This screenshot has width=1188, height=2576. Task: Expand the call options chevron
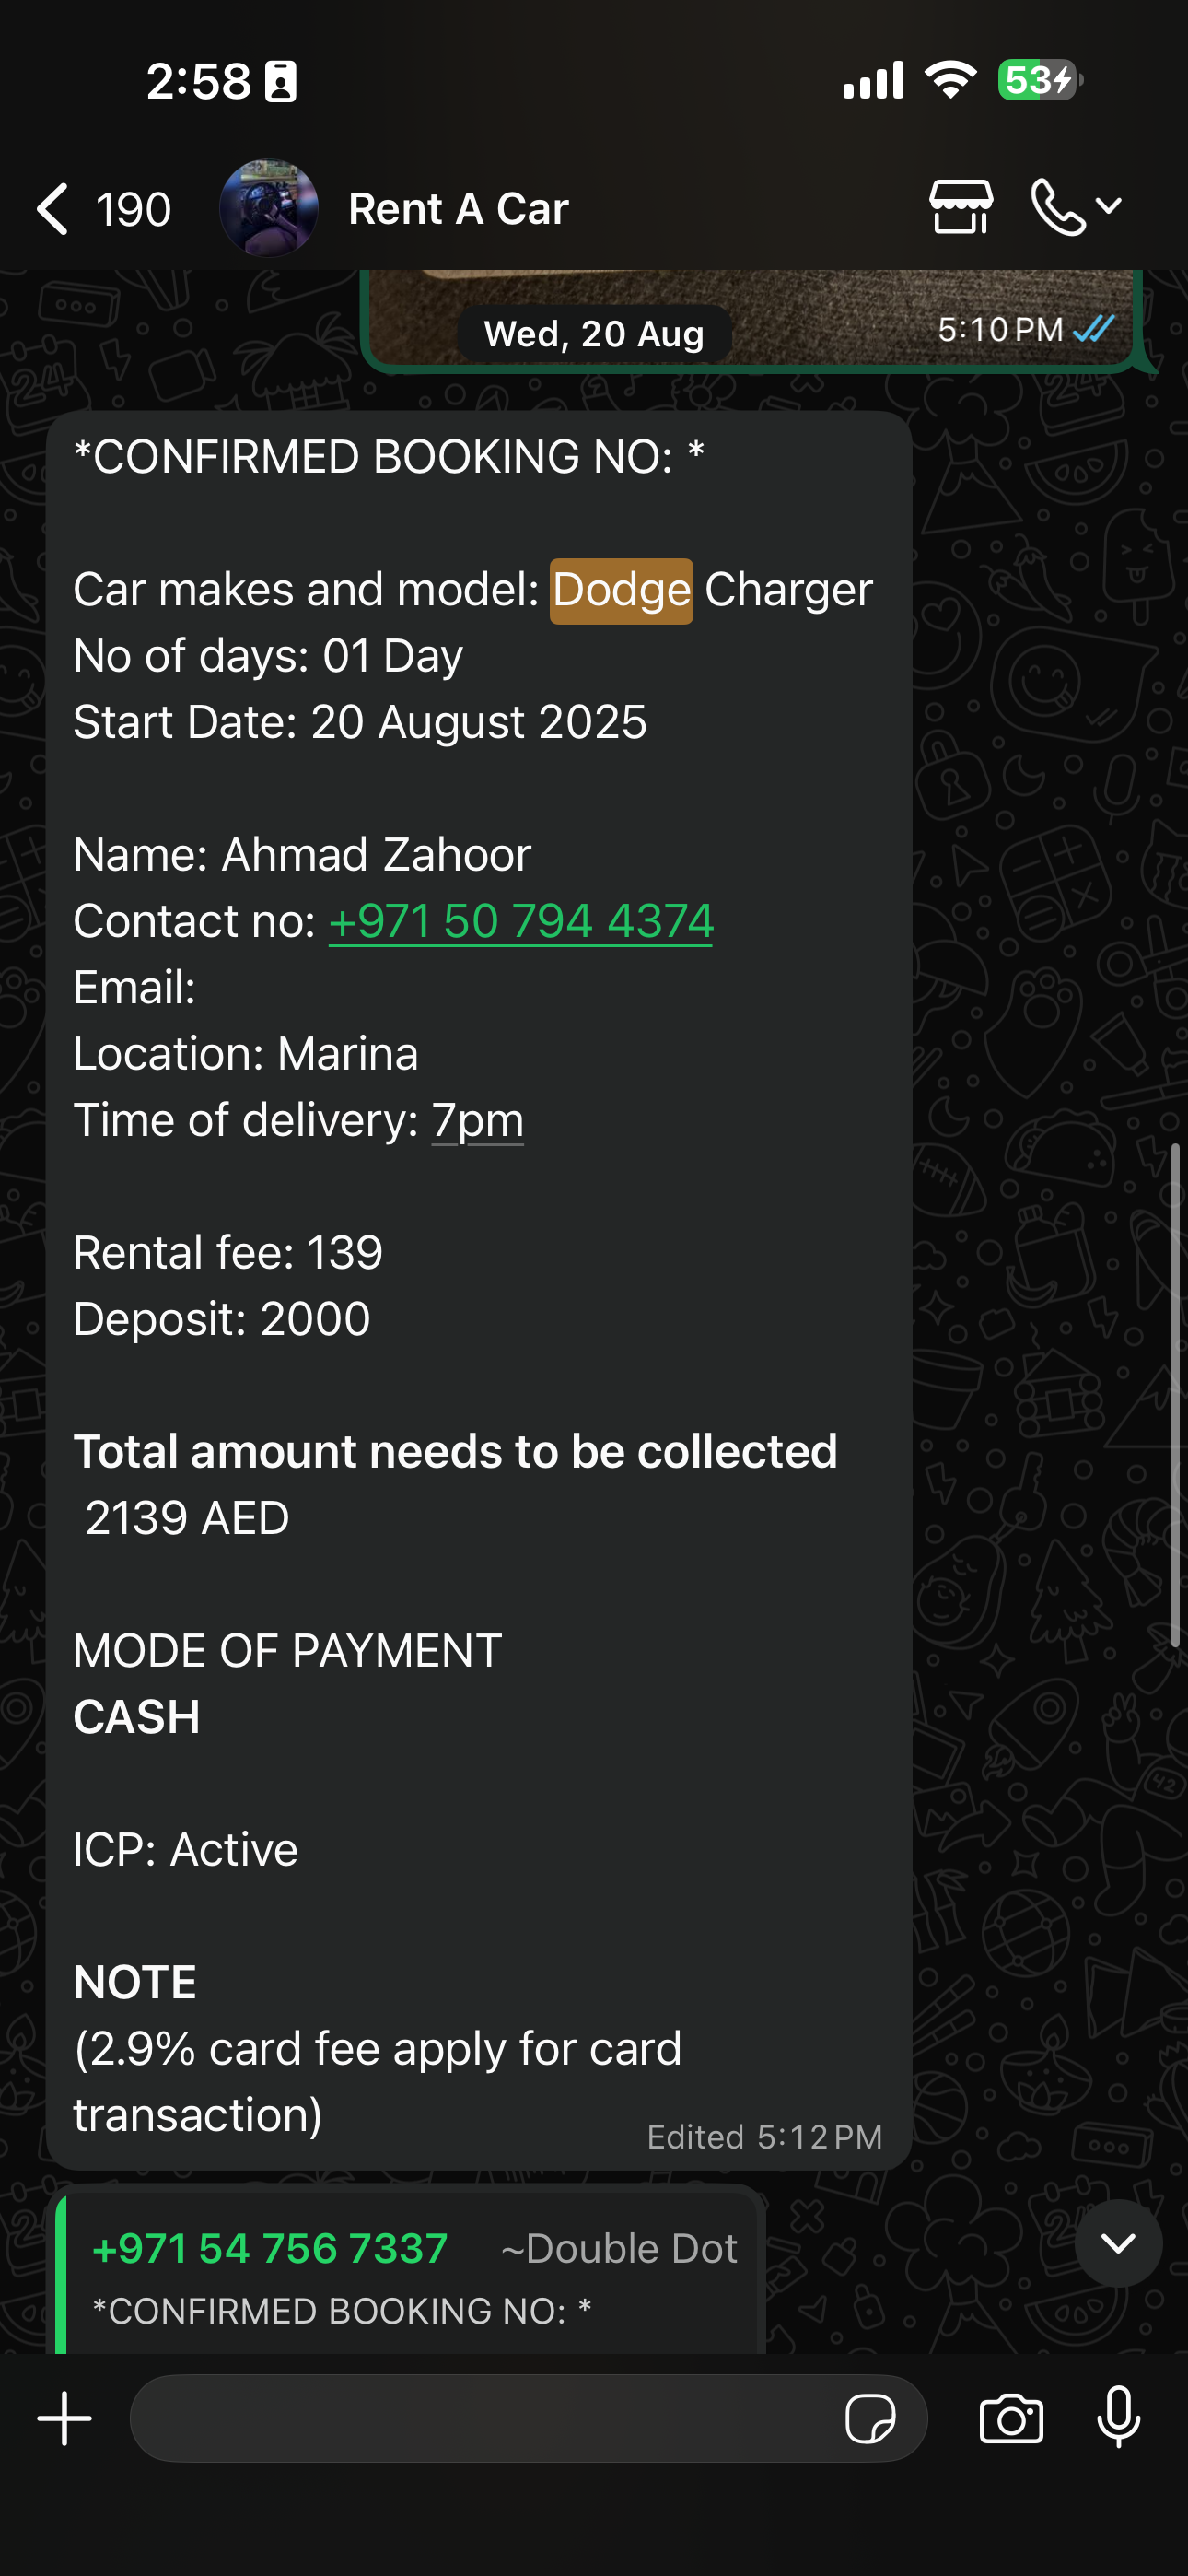click(x=1109, y=206)
